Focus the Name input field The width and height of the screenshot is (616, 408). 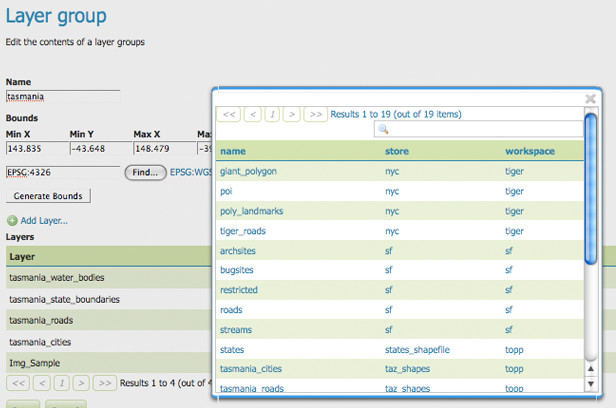(63, 97)
